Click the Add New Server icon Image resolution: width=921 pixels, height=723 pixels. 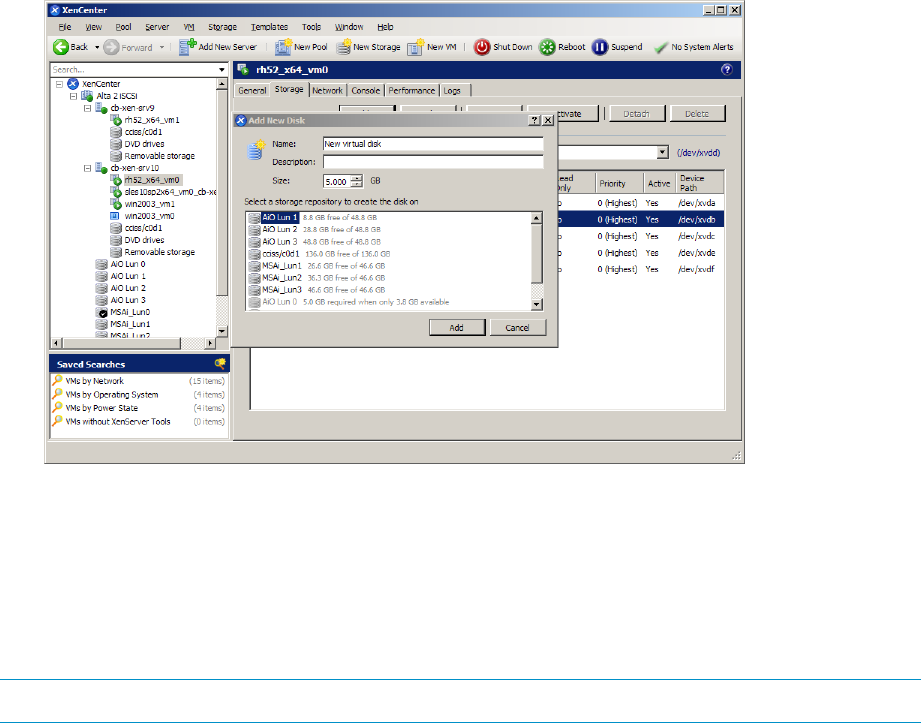[187, 47]
